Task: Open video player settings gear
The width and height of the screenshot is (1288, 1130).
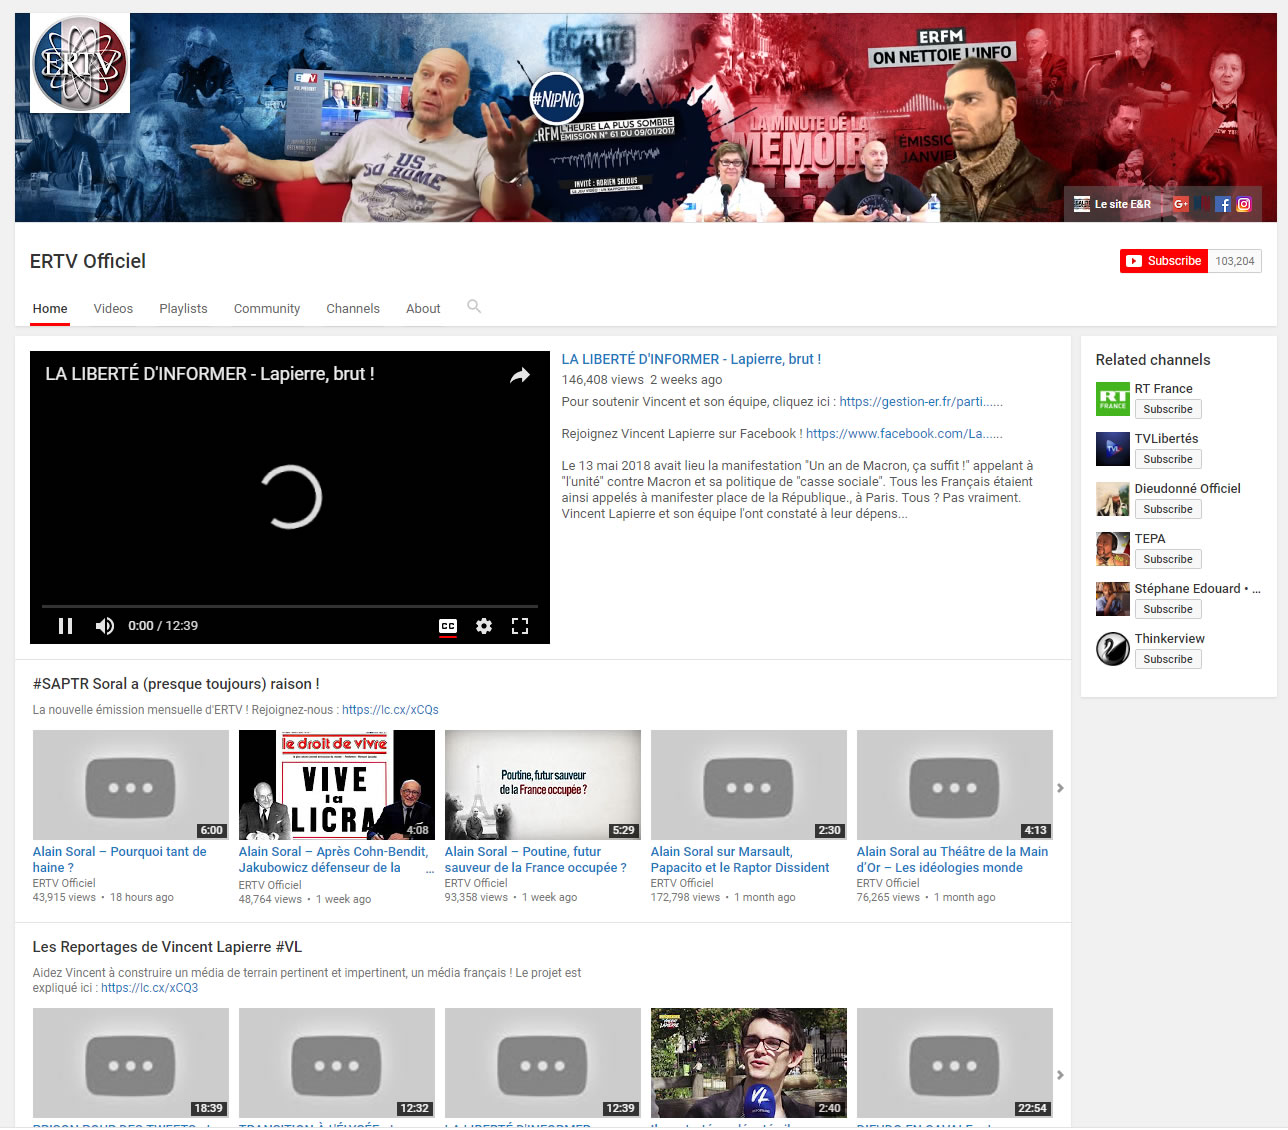Action: (x=484, y=626)
